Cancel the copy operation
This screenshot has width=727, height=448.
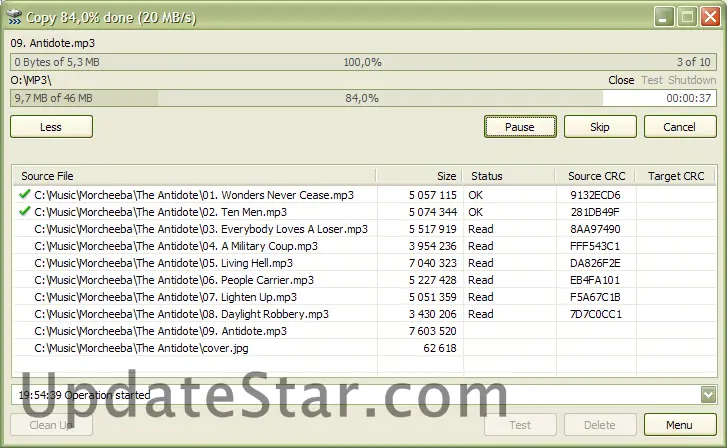[x=680, y=127]
